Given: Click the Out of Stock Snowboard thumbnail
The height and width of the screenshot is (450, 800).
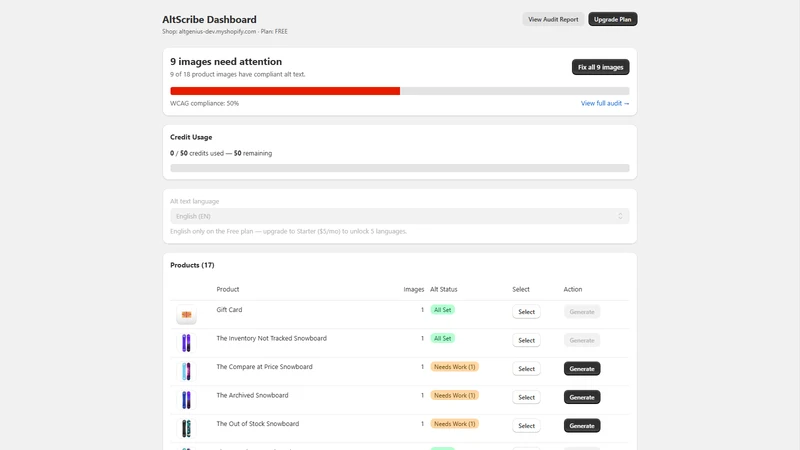Looking at the screenshot, I should click(x=186, y=429).
